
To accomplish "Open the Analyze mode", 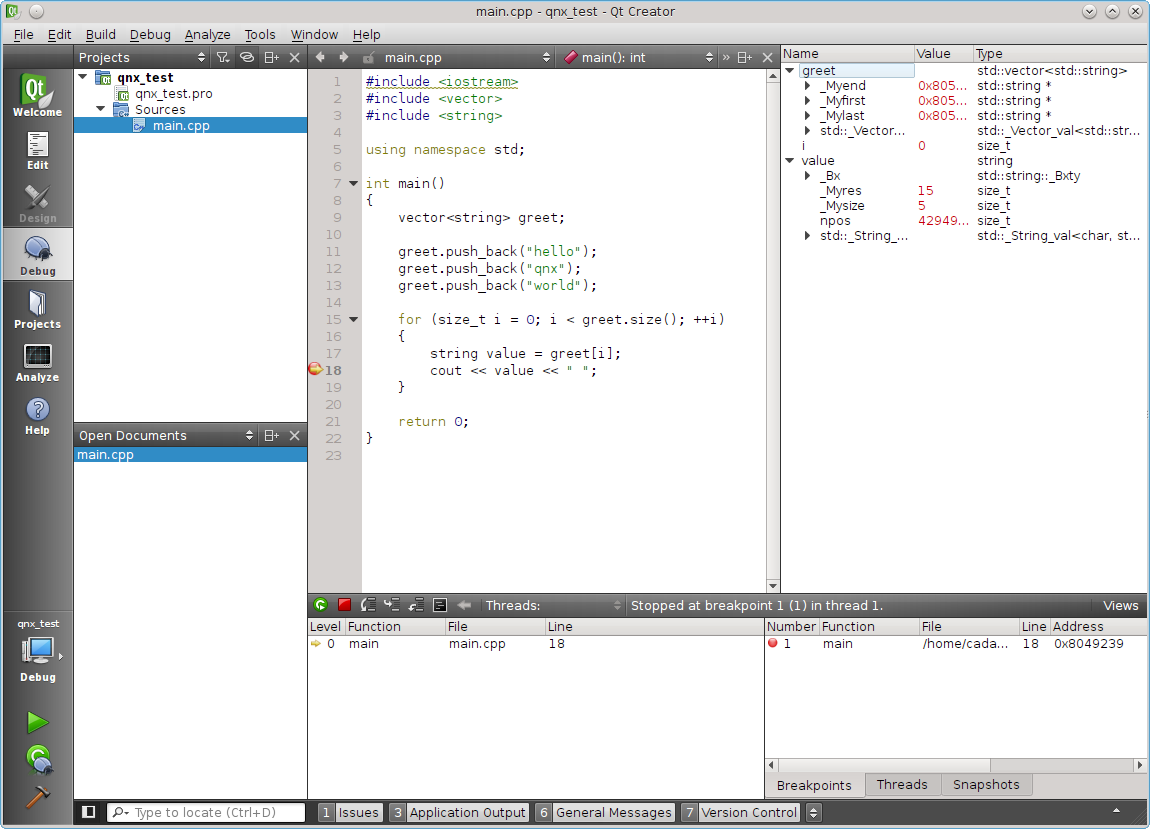I will coord(37,362).
